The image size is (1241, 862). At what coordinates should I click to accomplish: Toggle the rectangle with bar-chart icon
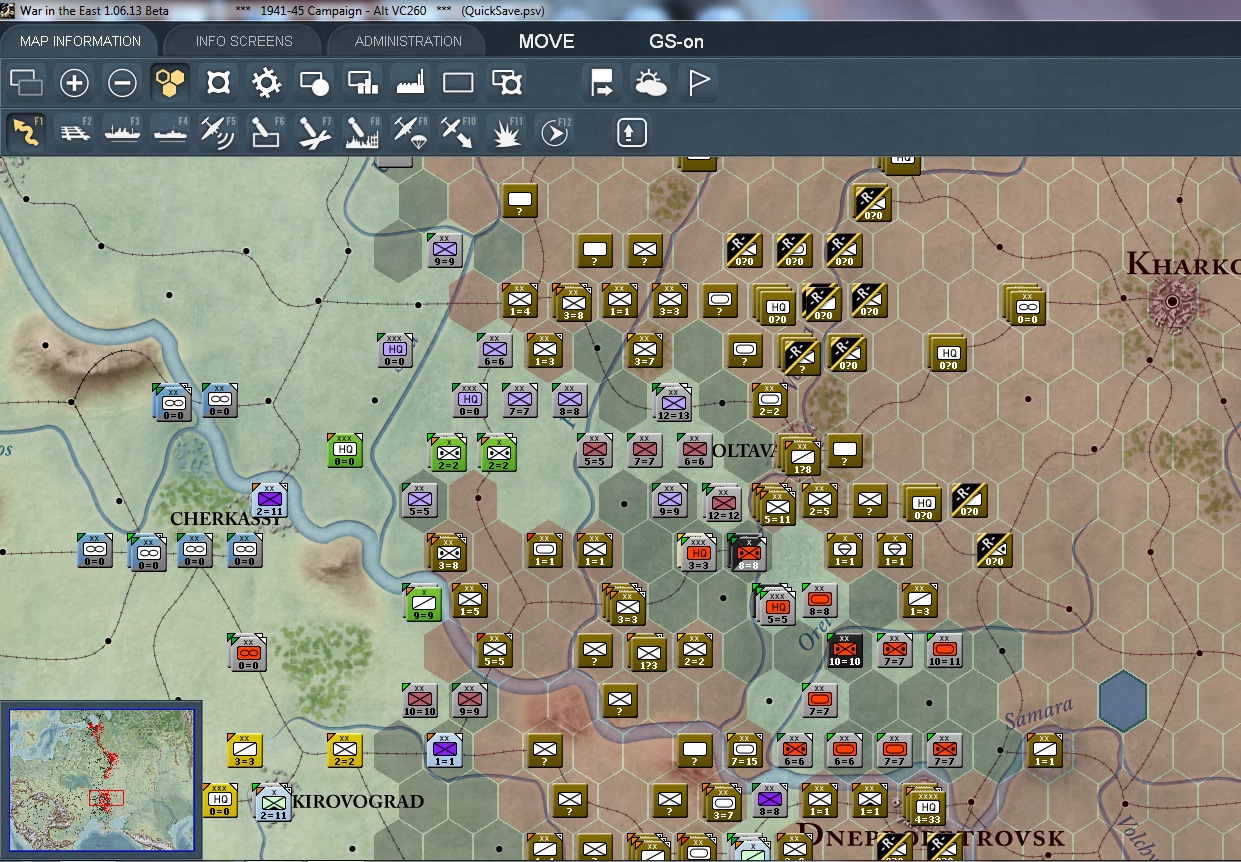(363, 83)
